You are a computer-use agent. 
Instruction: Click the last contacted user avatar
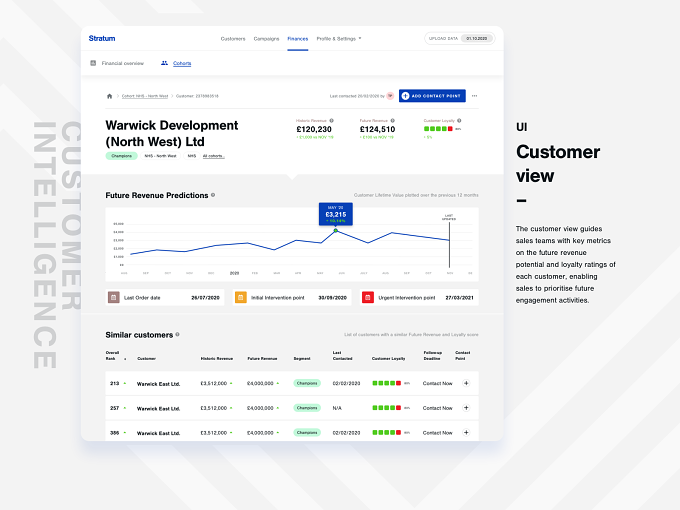(390, 96)
